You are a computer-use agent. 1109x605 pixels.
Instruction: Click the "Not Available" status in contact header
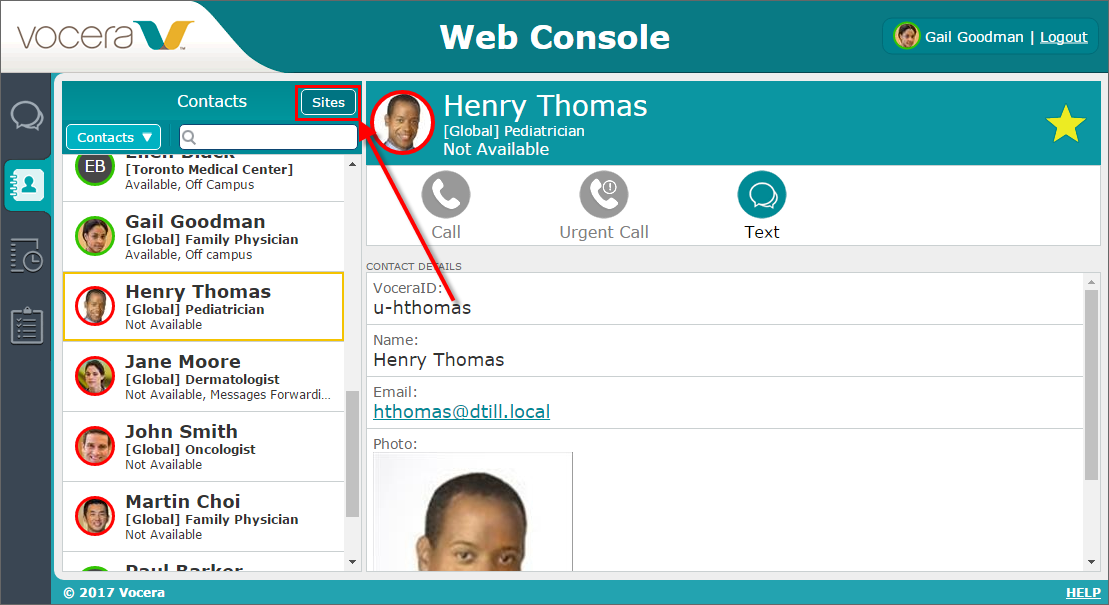pyautogui.click(x=496, y=149)
